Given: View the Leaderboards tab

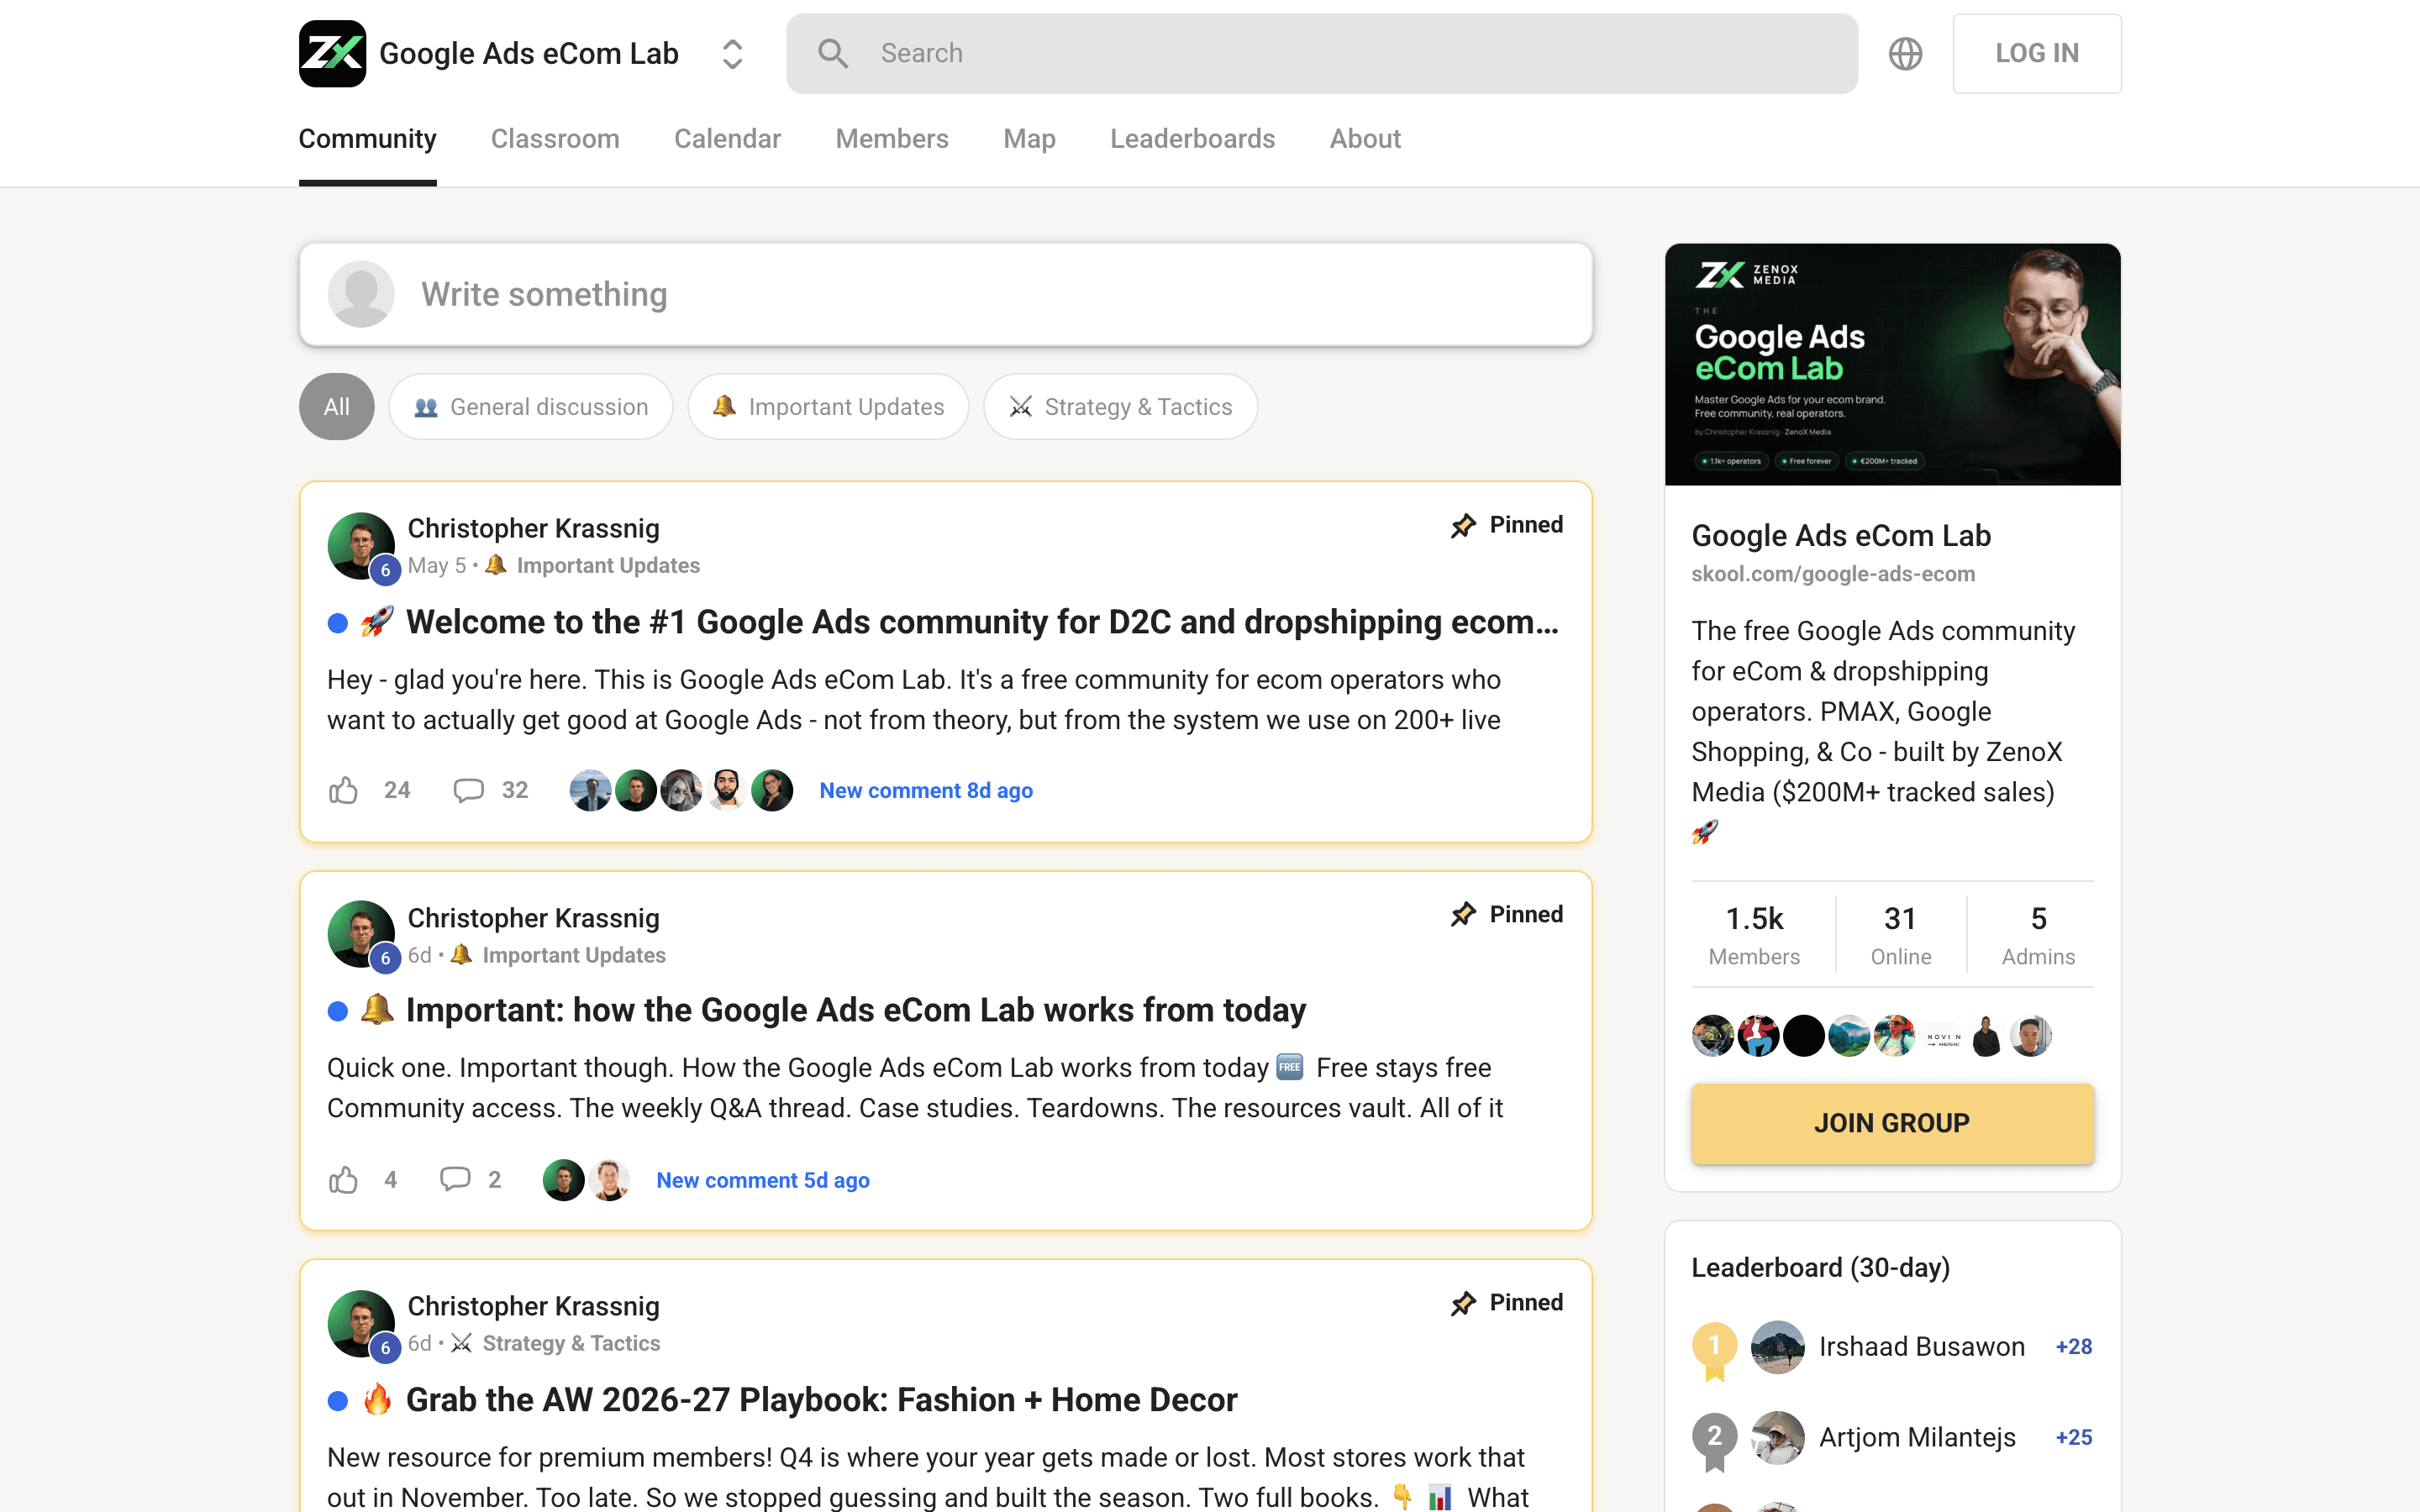Looking at the screenshot, I should click(x=1192, y=139).
